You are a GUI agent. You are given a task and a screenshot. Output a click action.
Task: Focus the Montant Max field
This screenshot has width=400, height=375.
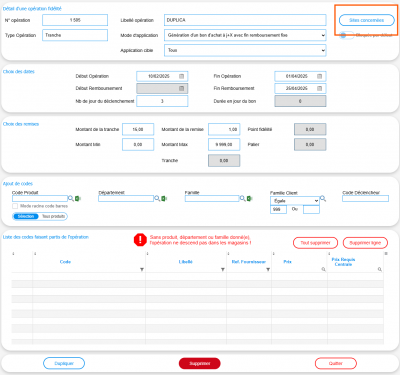224,144
